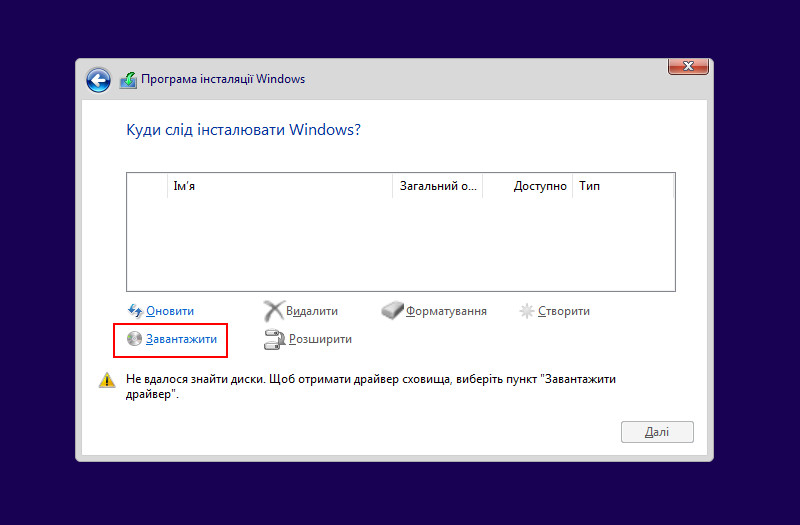Viewport: 800px width, 525px height.
Task: Refresh the disk list via Оновити link
Action: [x=170, y=311]
